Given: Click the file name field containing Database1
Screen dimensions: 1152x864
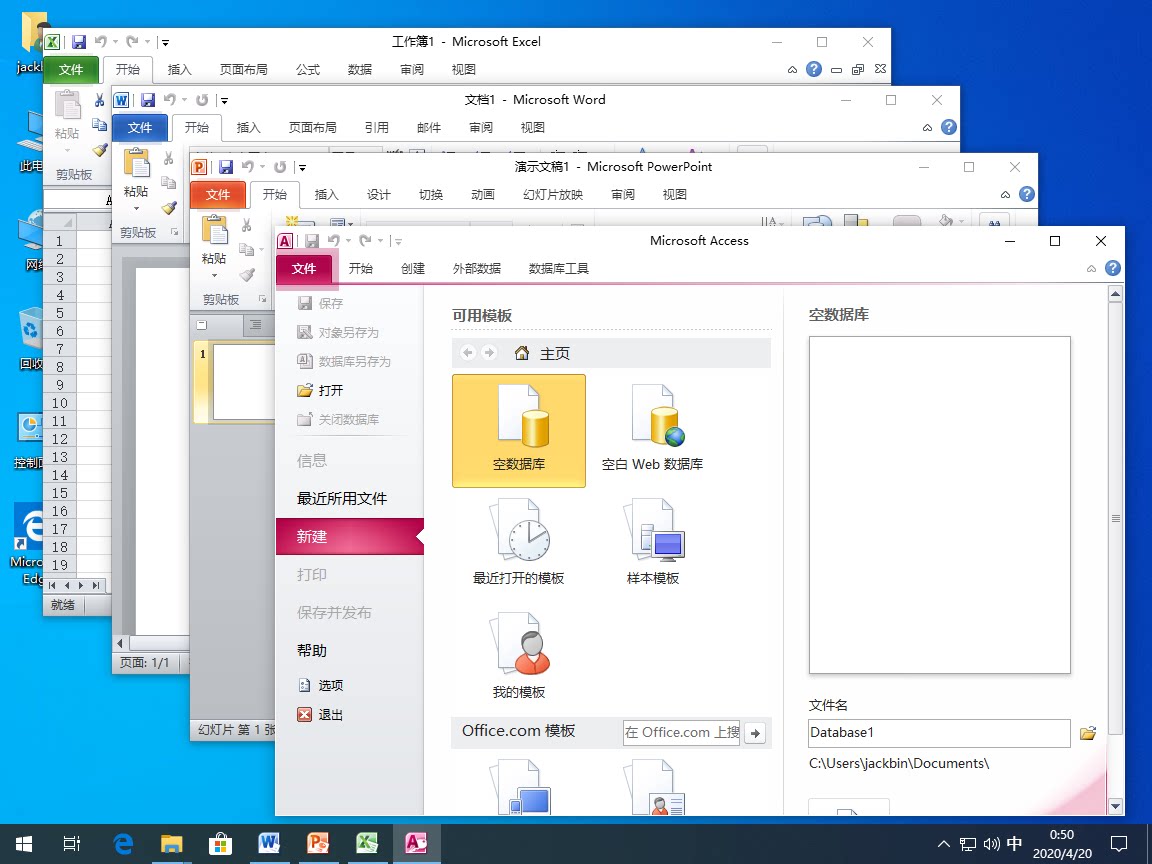Looking at the screenshot, I should tap(938, 733).
